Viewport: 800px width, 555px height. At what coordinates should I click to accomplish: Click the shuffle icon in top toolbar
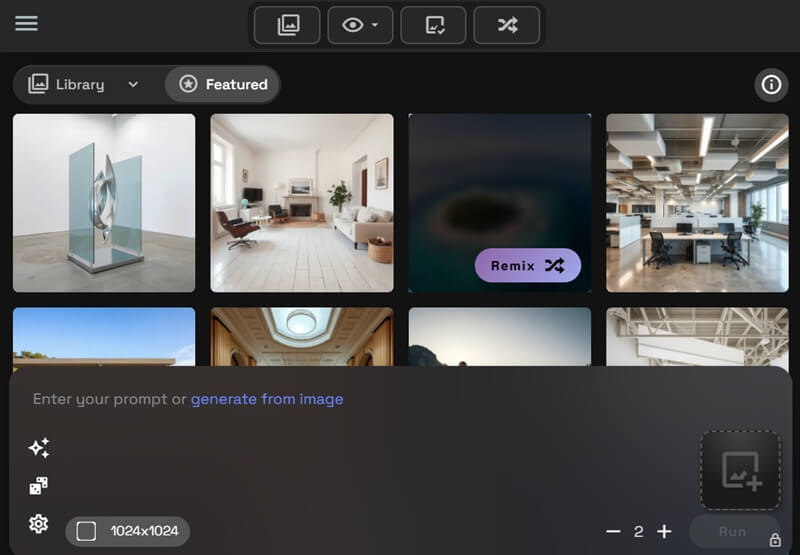[506, 25]
